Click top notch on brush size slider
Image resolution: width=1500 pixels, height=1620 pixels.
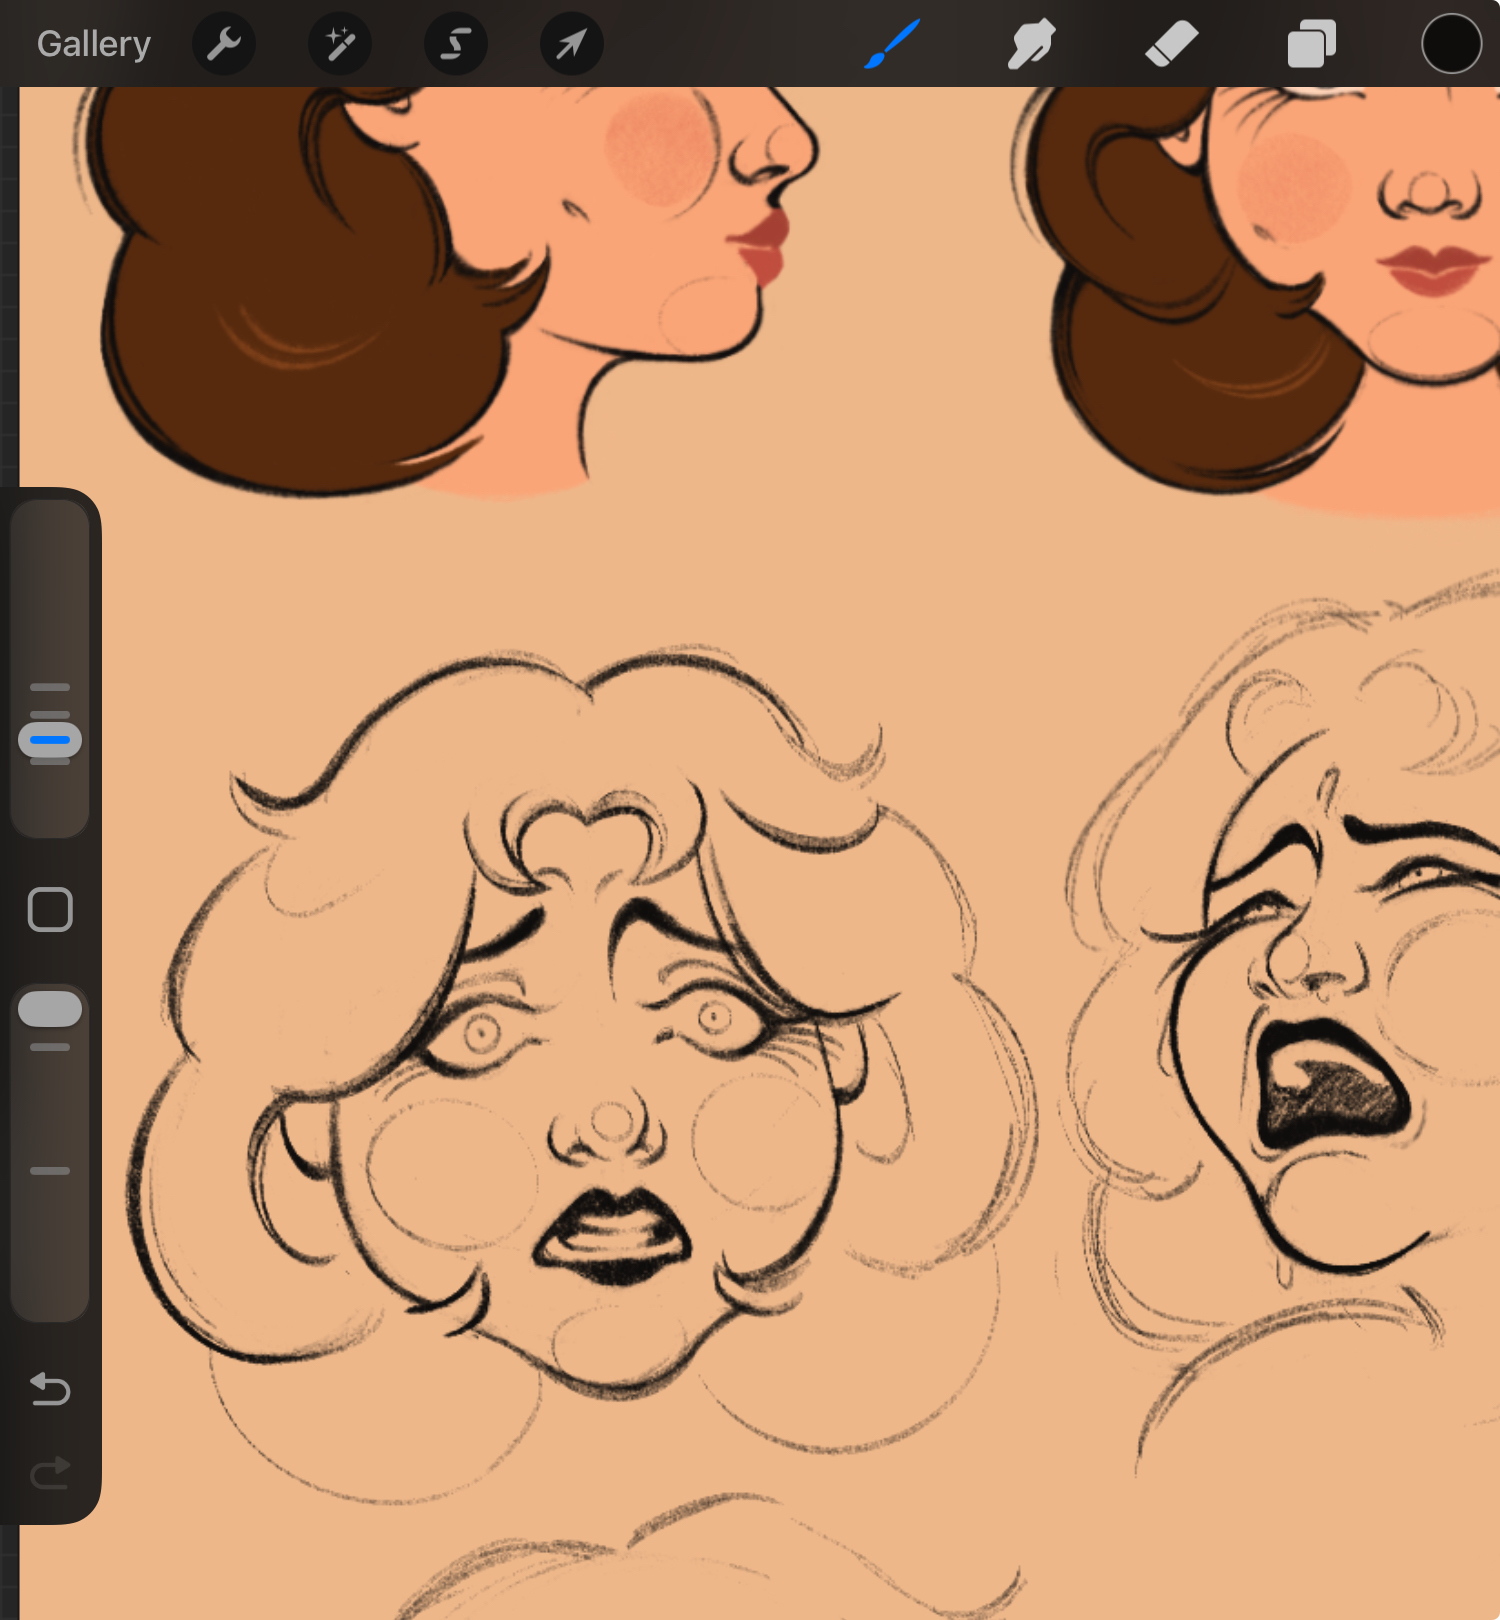click(50, 688)
